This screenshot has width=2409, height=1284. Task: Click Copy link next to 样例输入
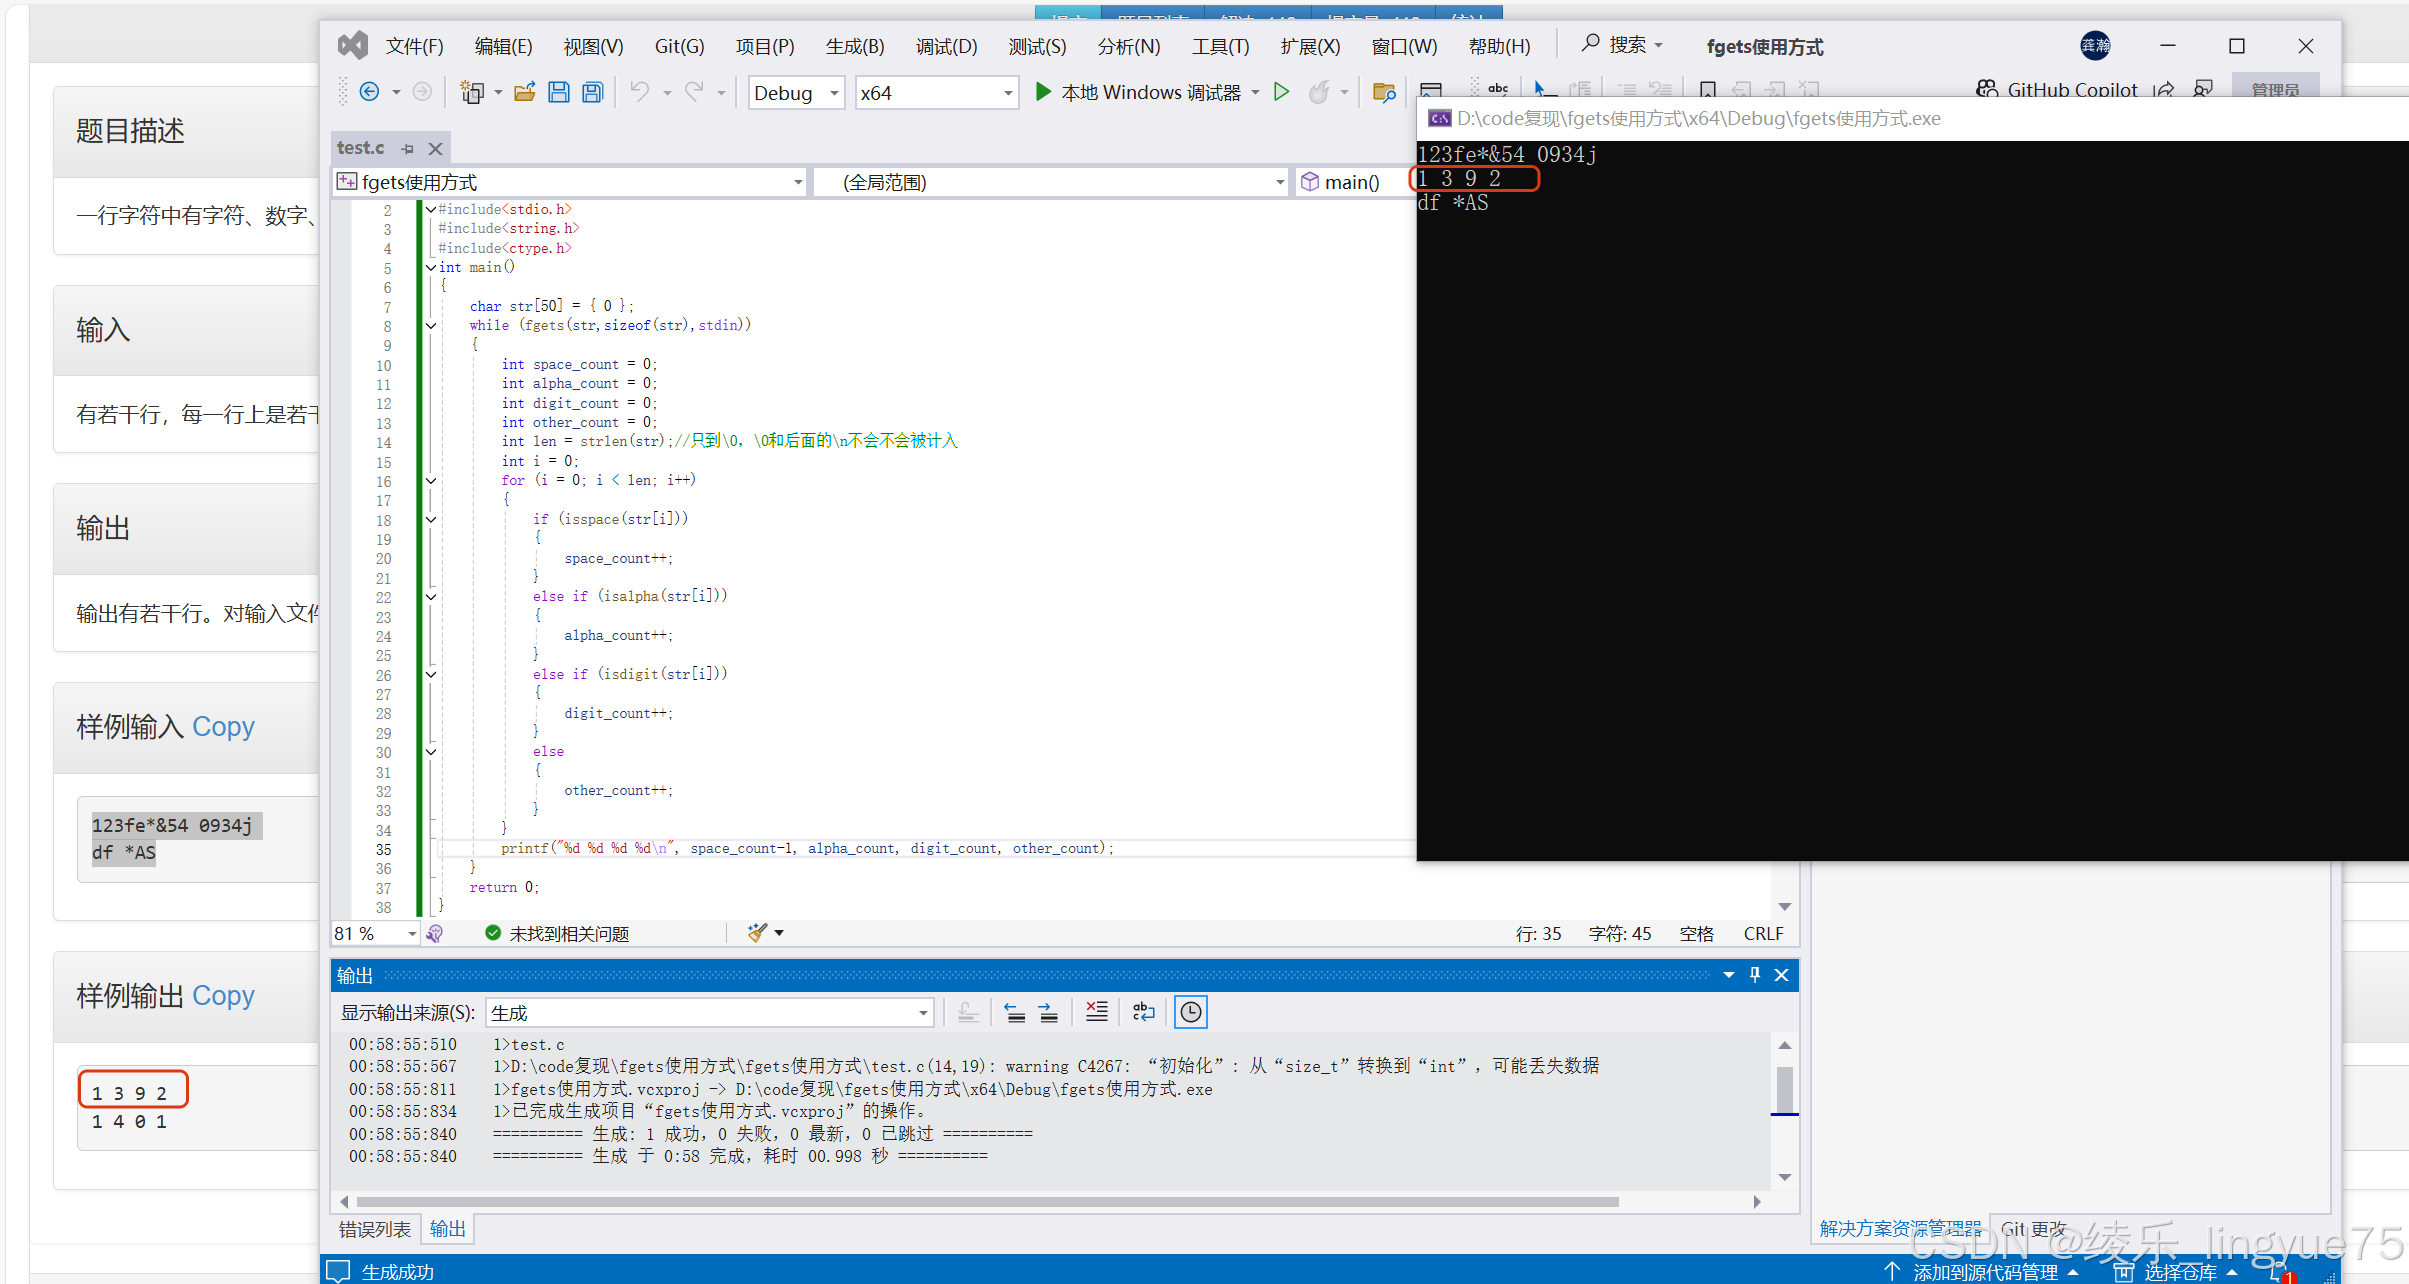click(x=223, y=727)
